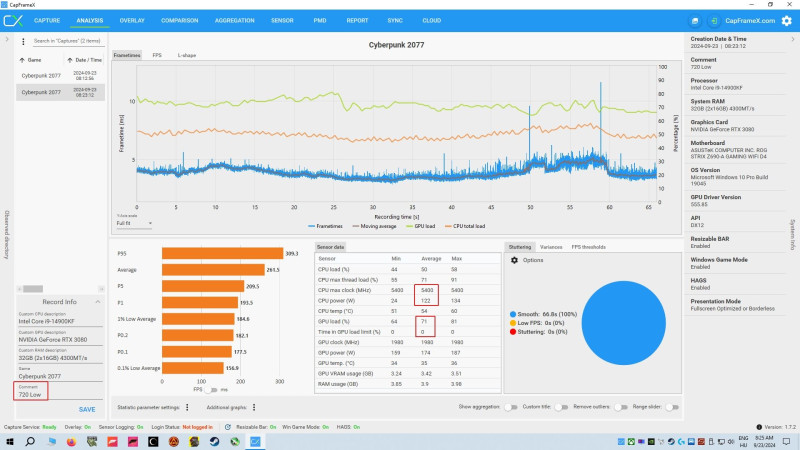Switch the FPS / ms toggle
Screen dimensions: 800x450
coord(211,390)
